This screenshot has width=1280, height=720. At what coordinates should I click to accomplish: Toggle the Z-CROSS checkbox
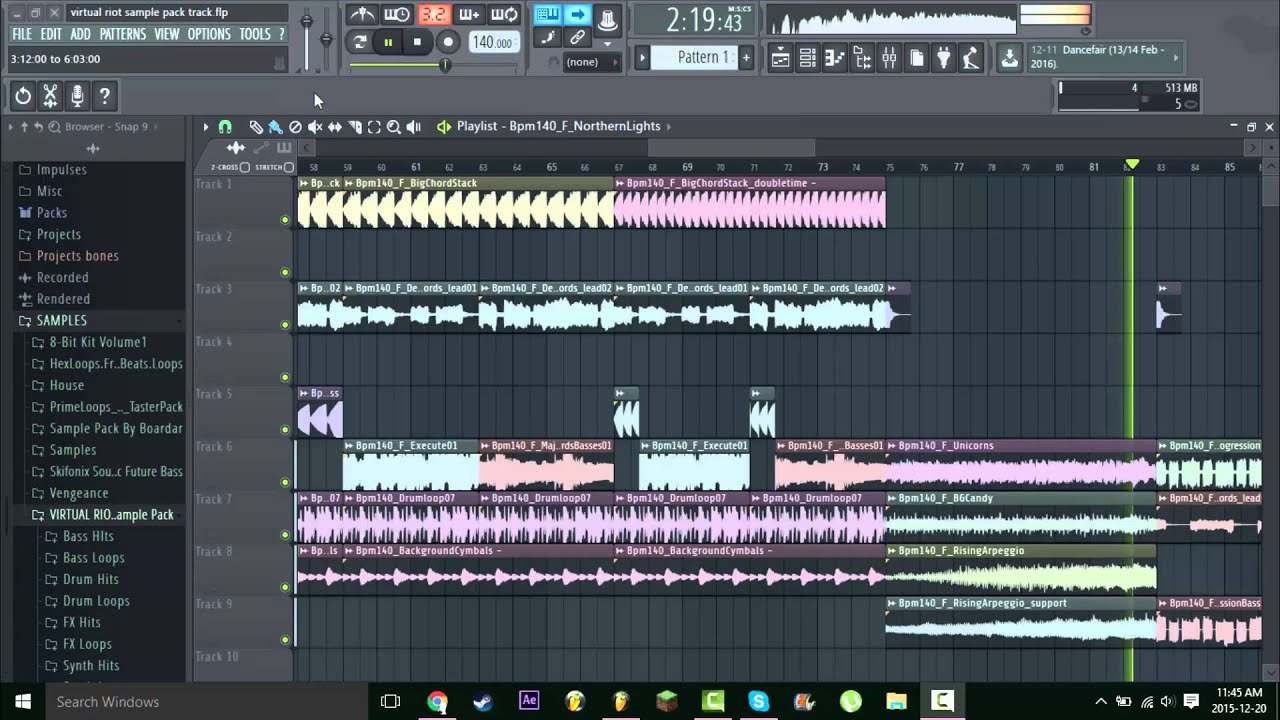(x=245, y=167)
